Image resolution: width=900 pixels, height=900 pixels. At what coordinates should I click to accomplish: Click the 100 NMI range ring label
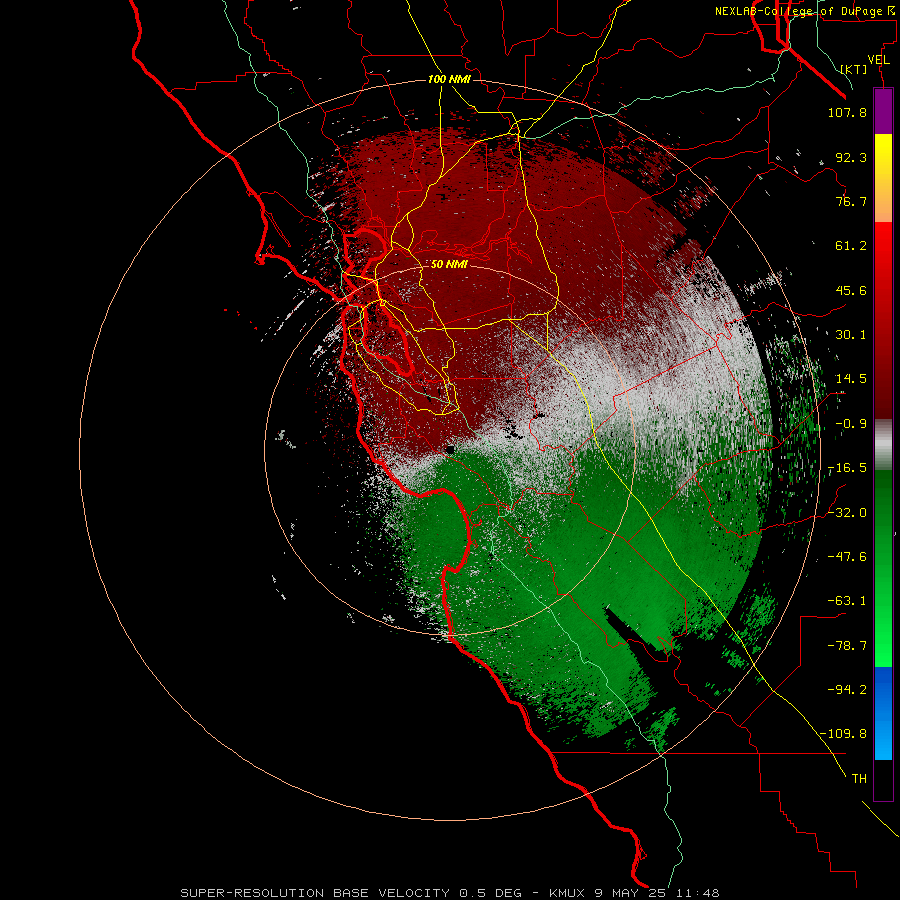(x=449, y=79)
